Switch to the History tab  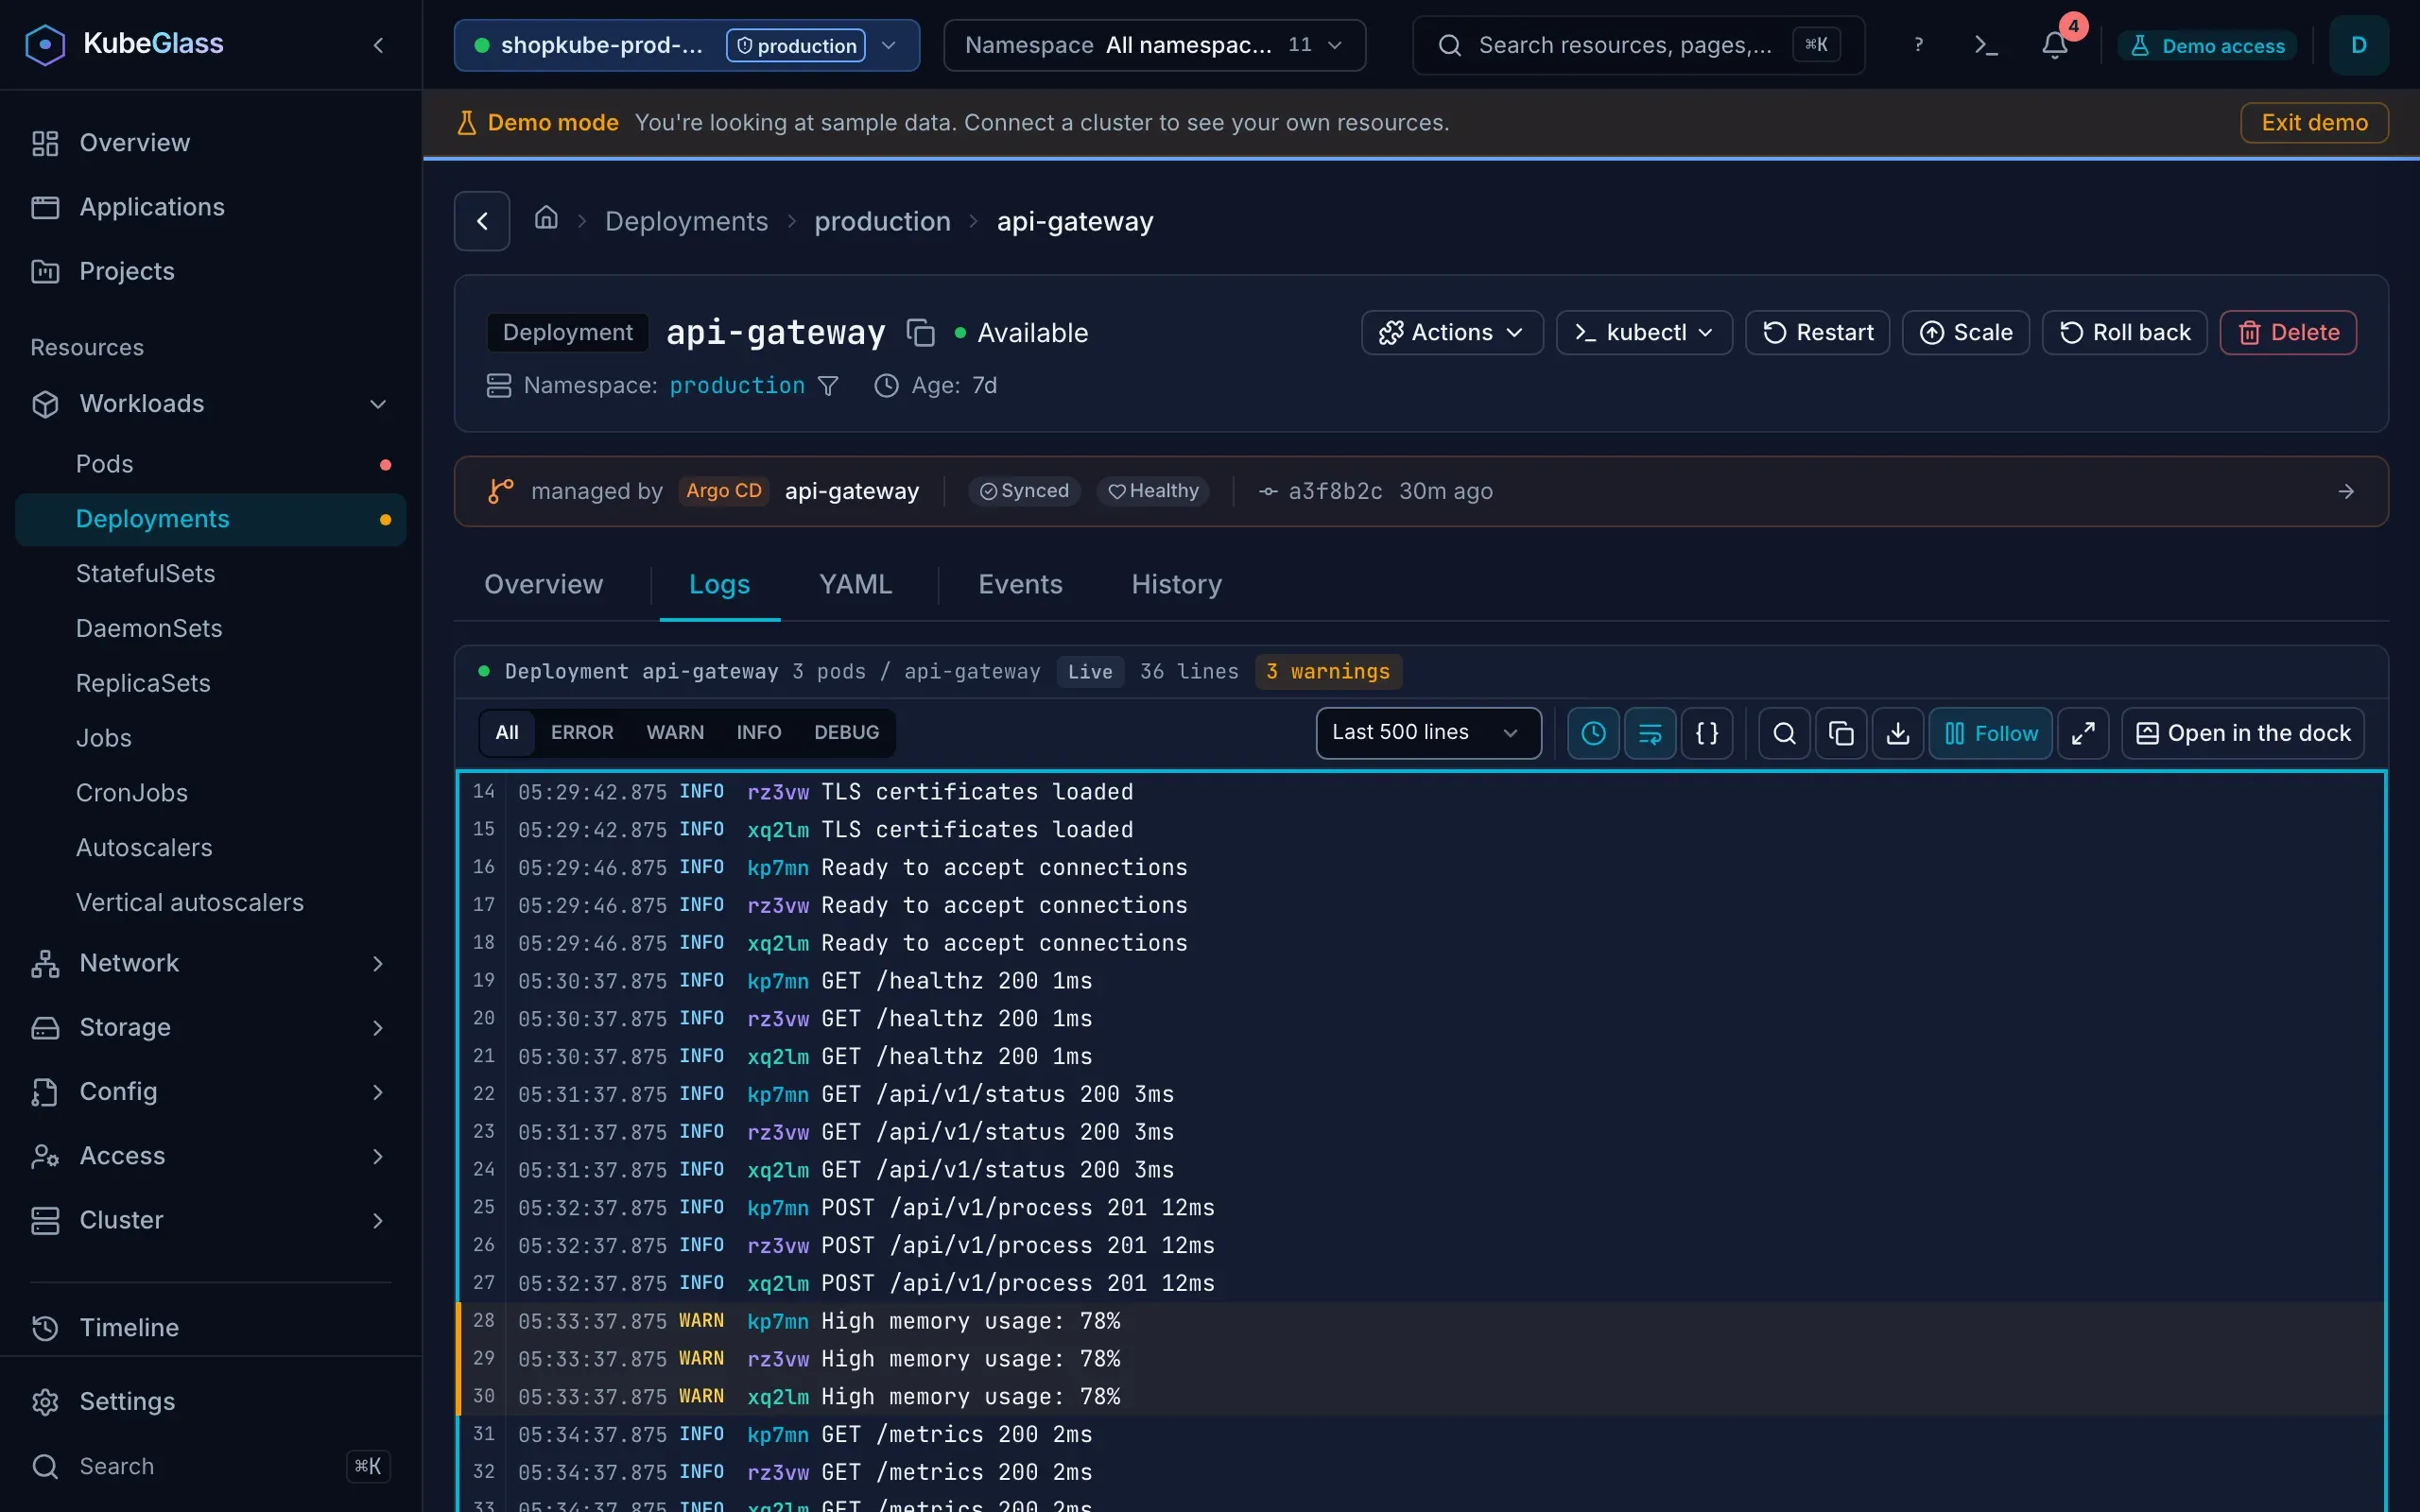1177,584
